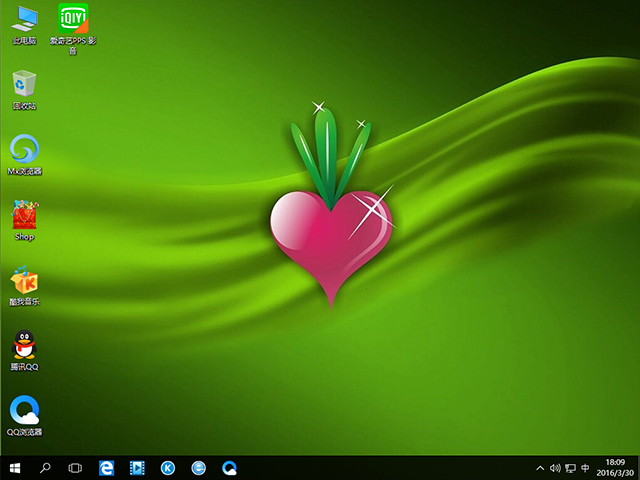The height and width of the screenshot is (480, 640).
Task: Click the Windows Start button
Action: (x=15, y=467)
